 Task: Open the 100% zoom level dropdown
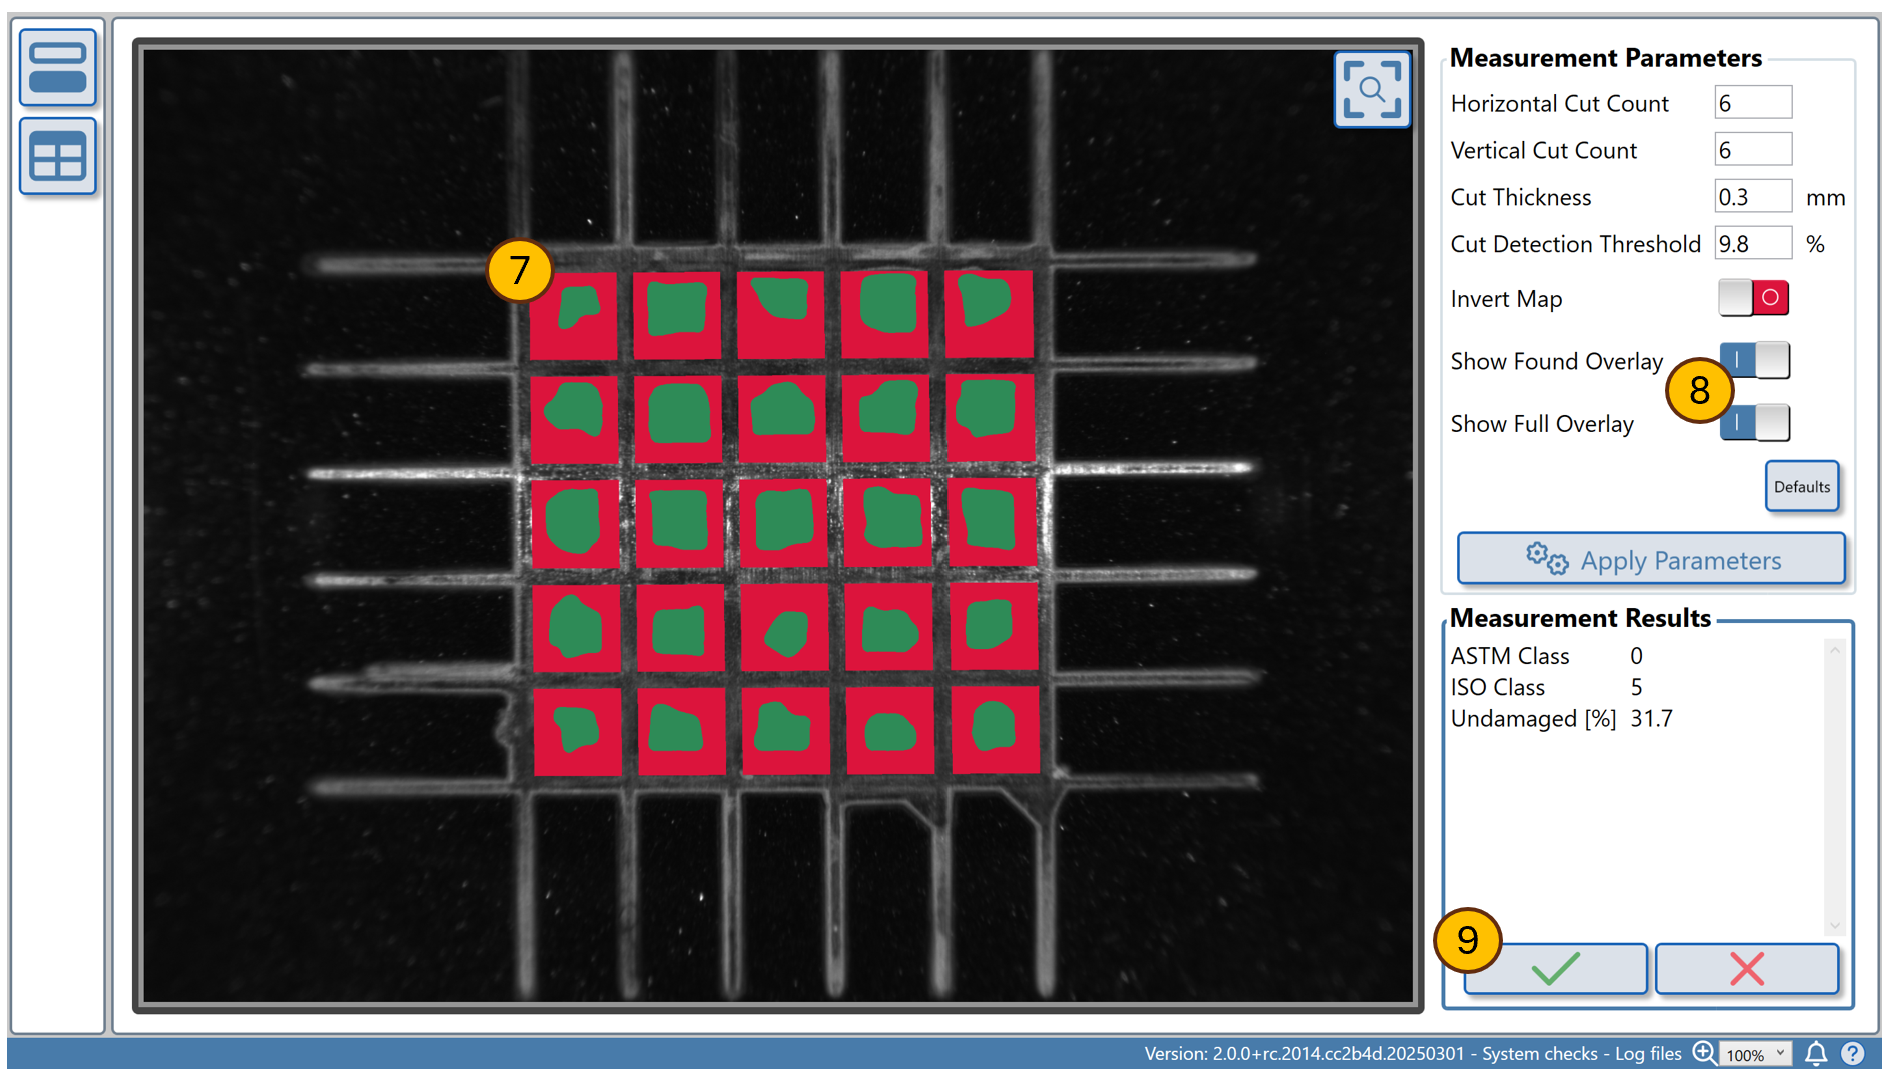1756,1054
